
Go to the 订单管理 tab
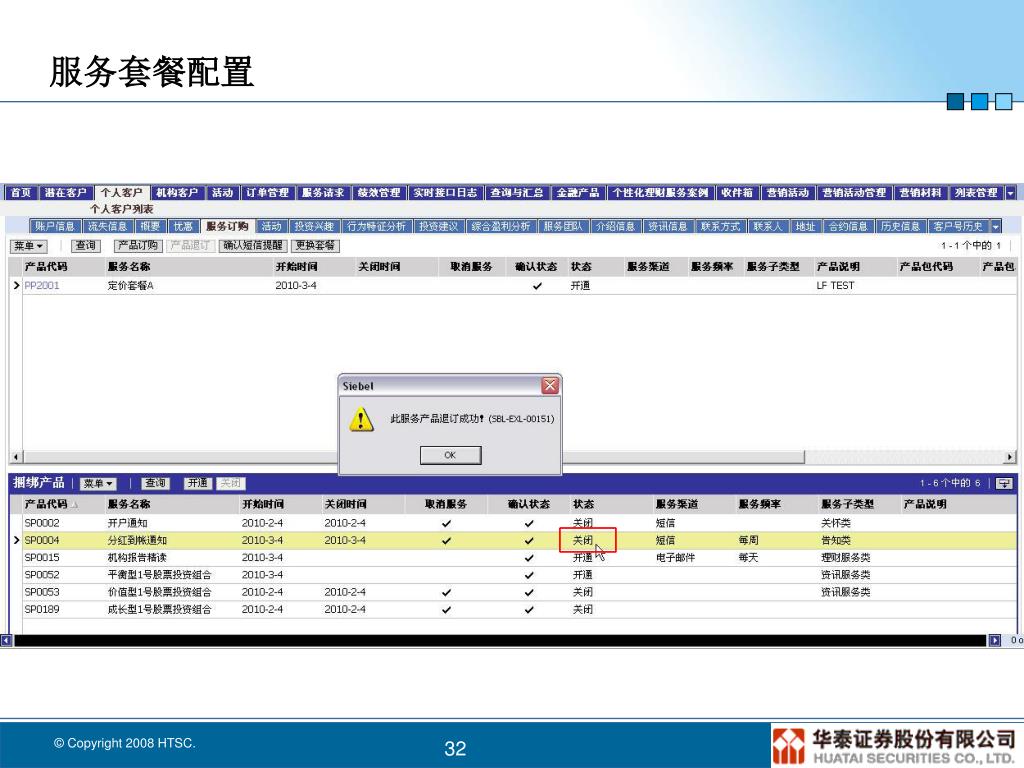click(267, 193)
